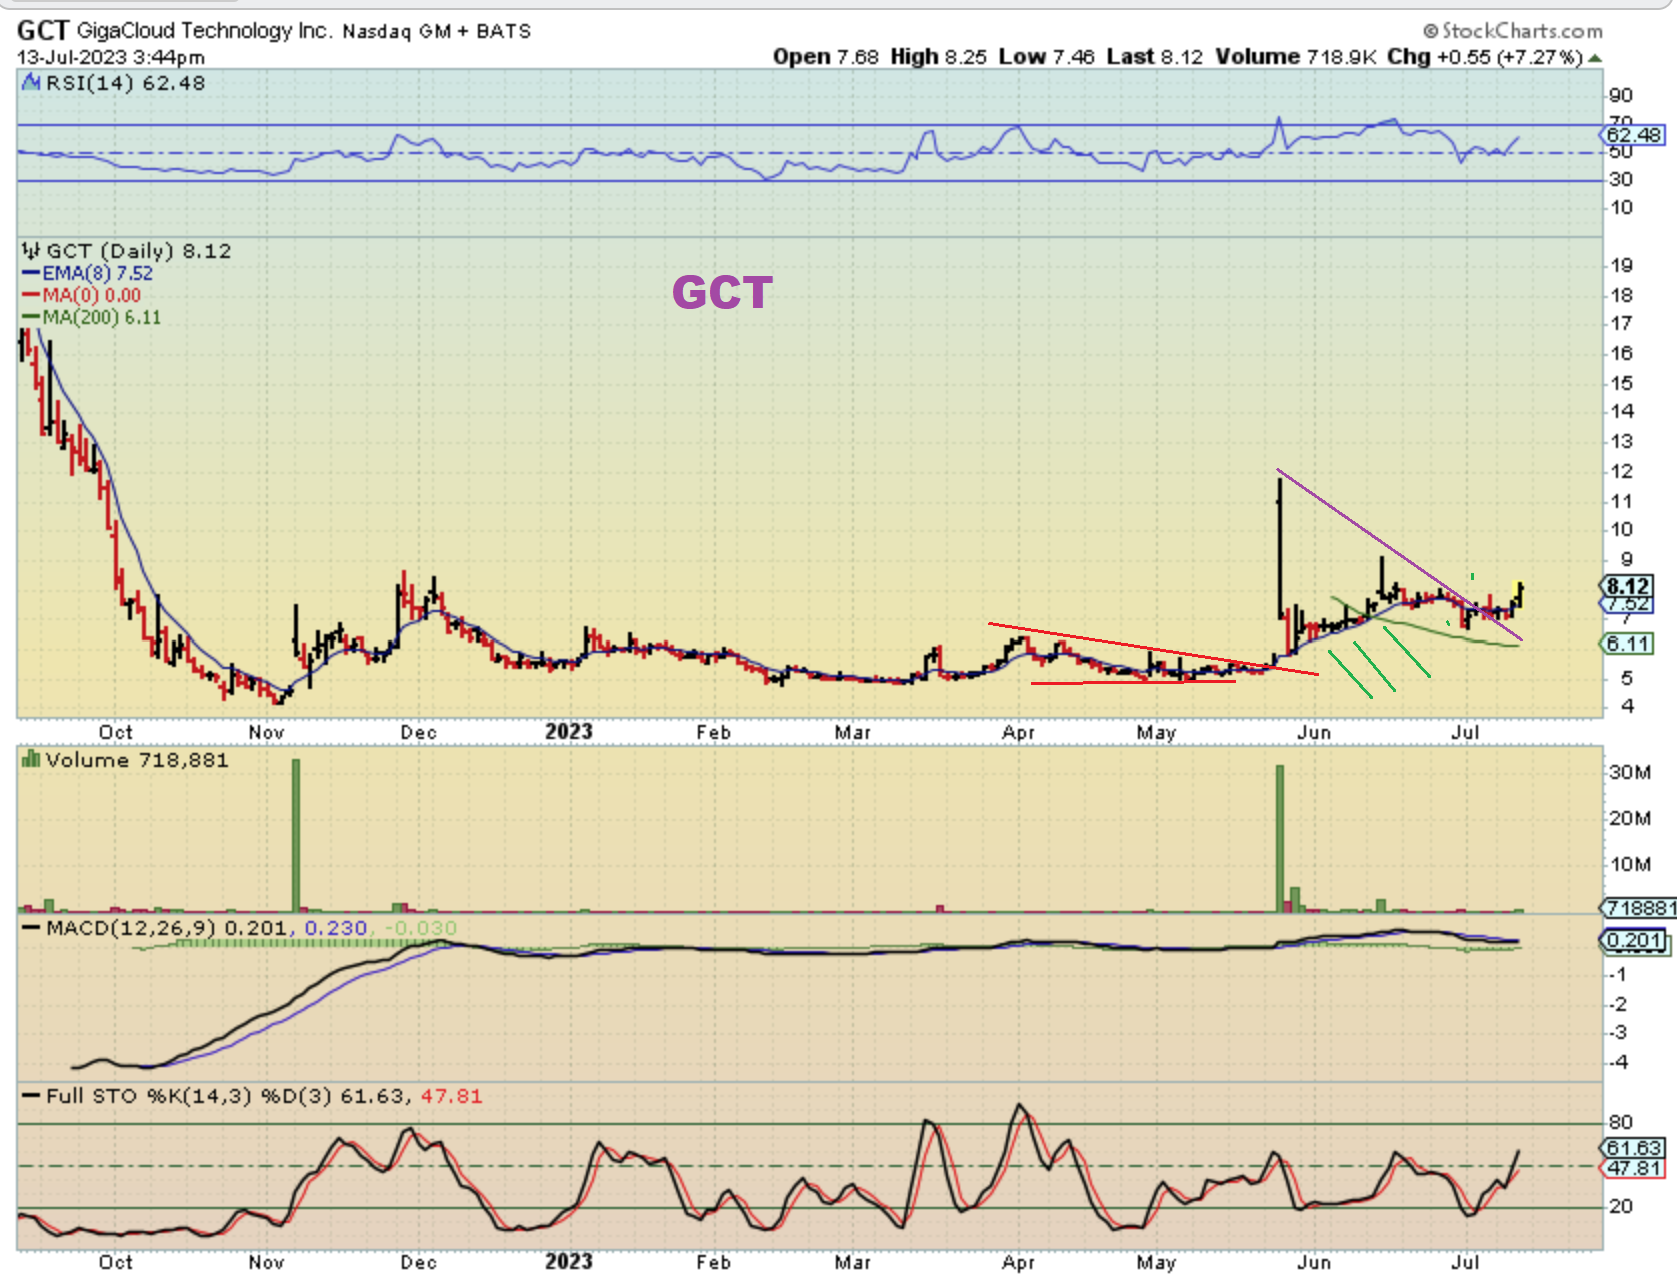This screenshot has height=1278, width=1677.
Task: Click the MACD(12,26,9) indicator label
Action: click(x=131, y=928)
